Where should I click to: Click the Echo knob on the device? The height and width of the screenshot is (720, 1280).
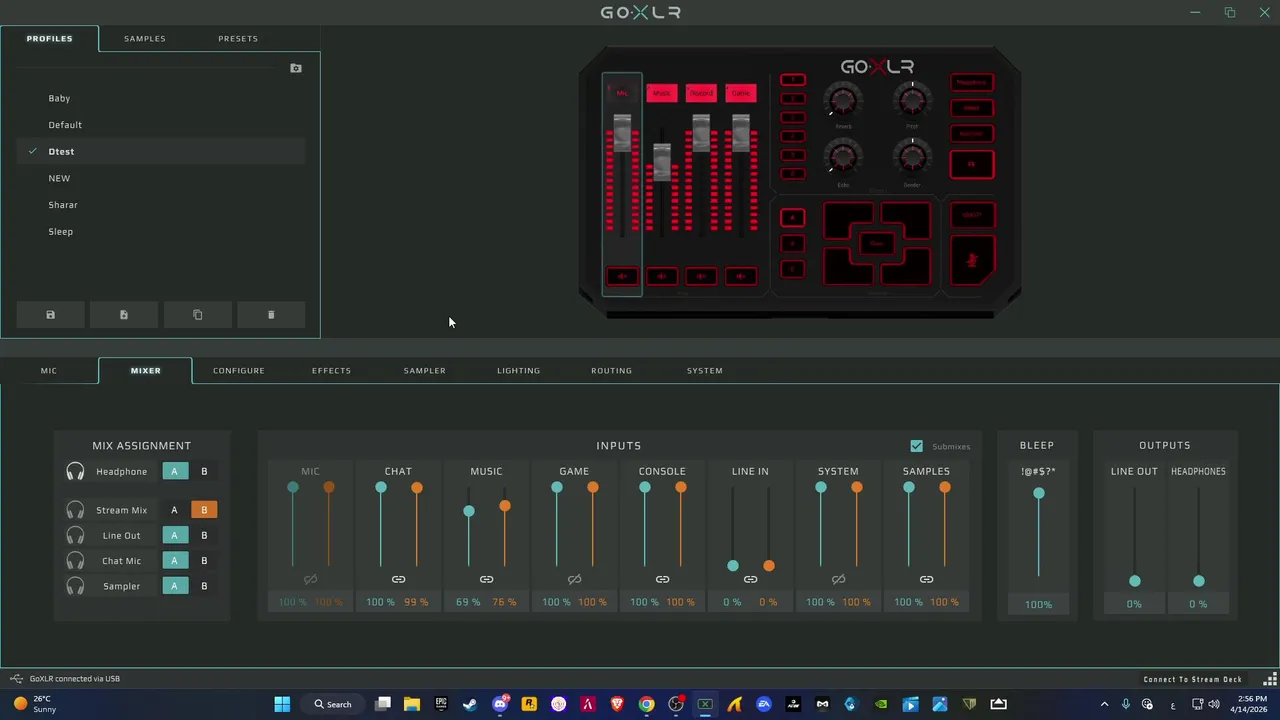[x=843, y=157]
